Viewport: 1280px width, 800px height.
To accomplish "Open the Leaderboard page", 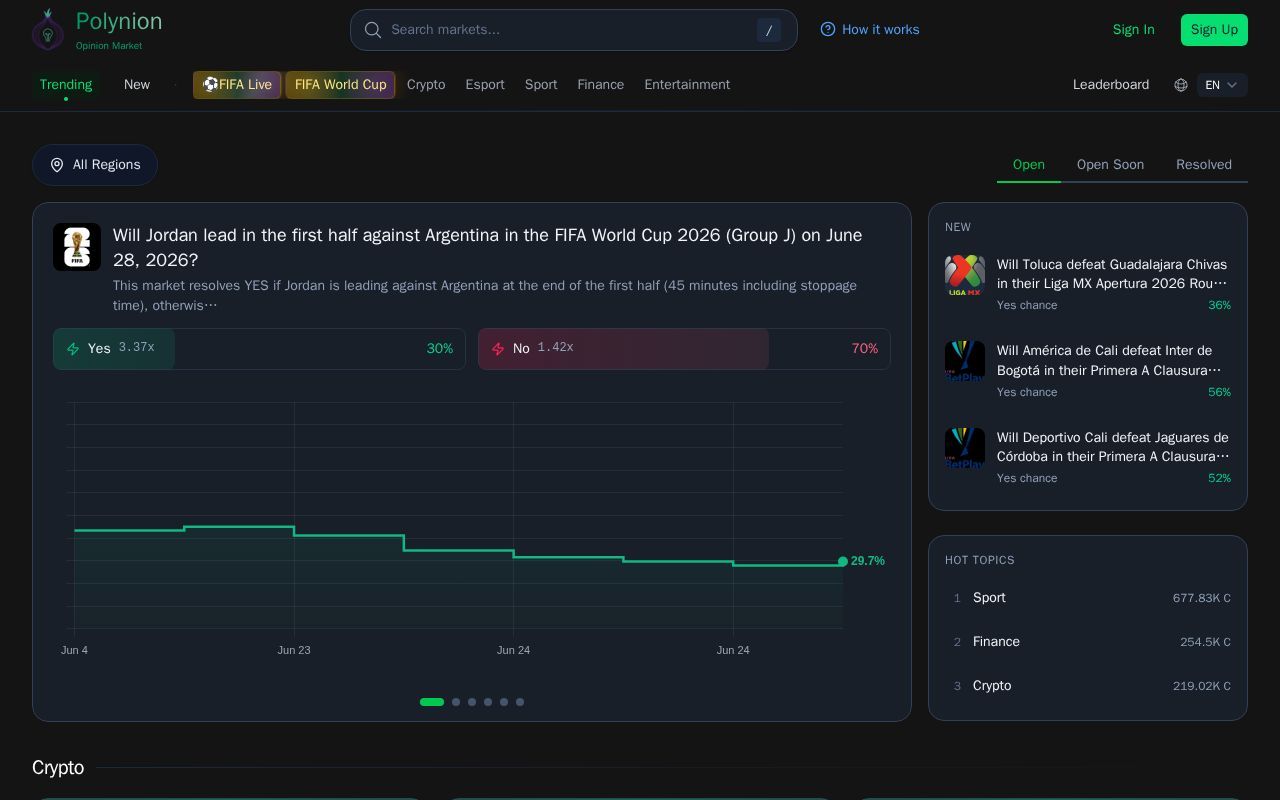I will click(x=1111, y=85).
